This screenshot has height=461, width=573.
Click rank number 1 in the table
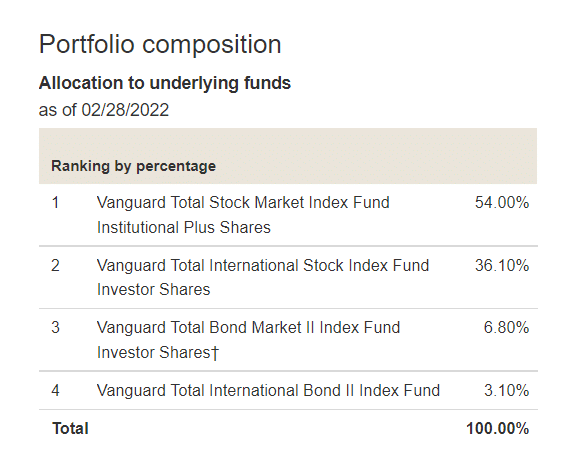coord(55,202)
